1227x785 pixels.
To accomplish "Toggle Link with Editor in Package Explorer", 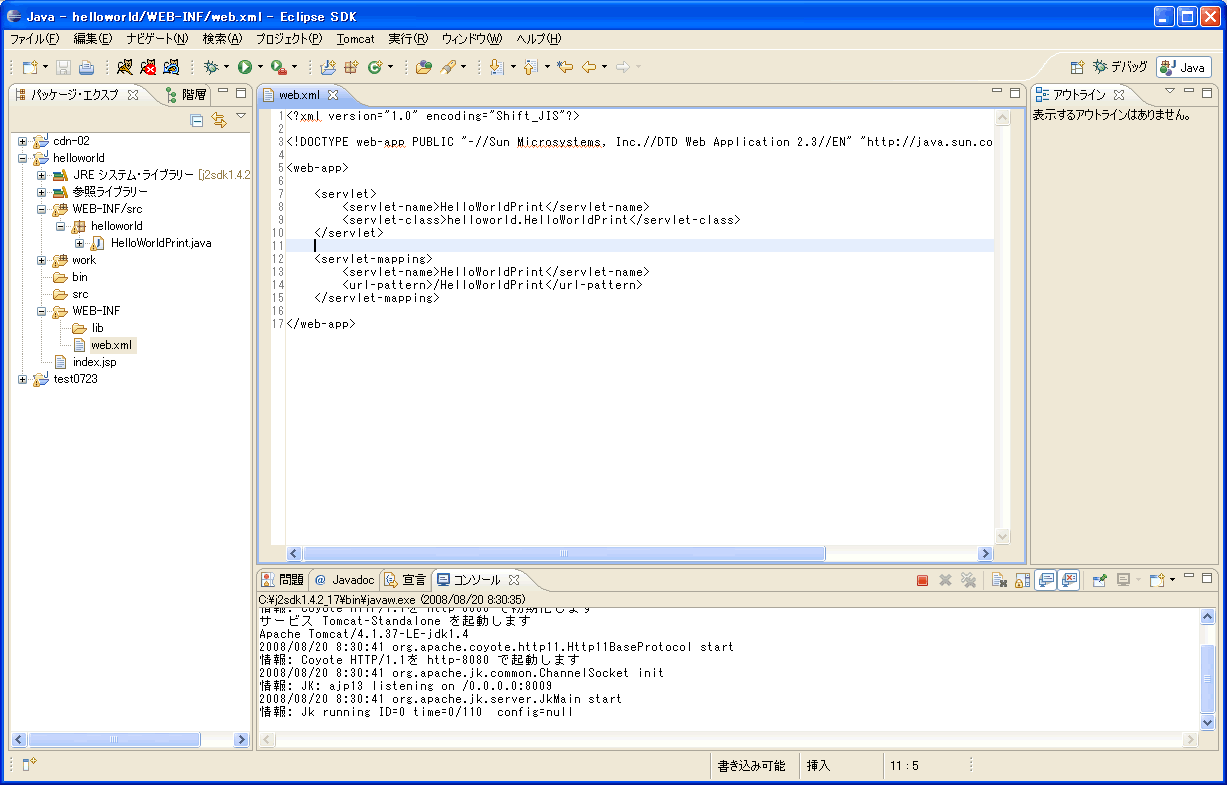I will (x=219, y=120).
